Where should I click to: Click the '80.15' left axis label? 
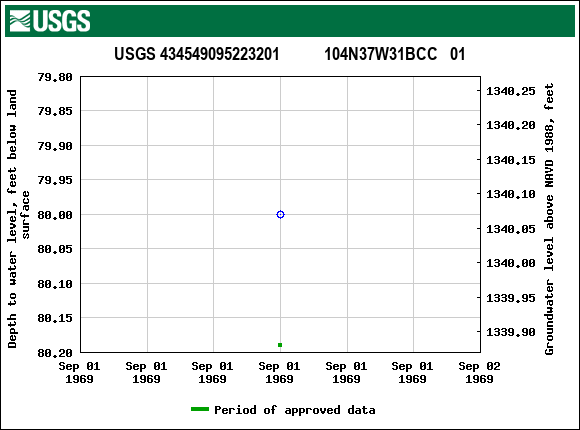coord(55,318)
